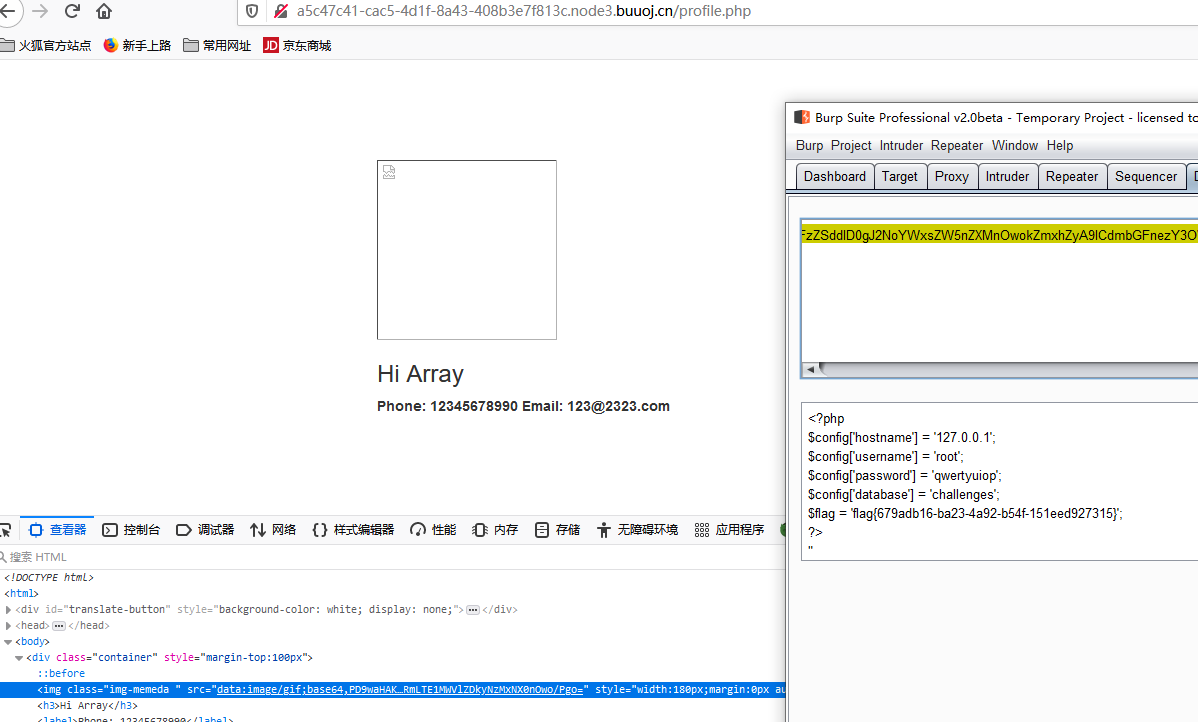Screen dimensions: 1198x722
Task: Switch to the Target tab in Burp
Action: (899, 176)
